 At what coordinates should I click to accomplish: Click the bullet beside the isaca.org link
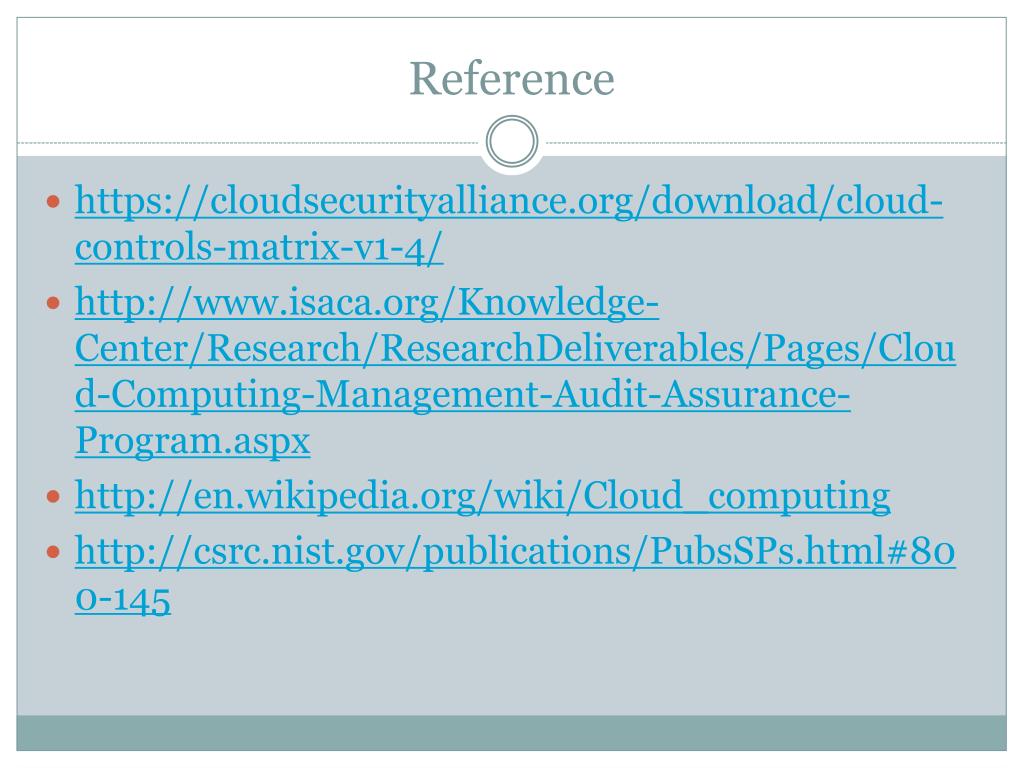54,303
